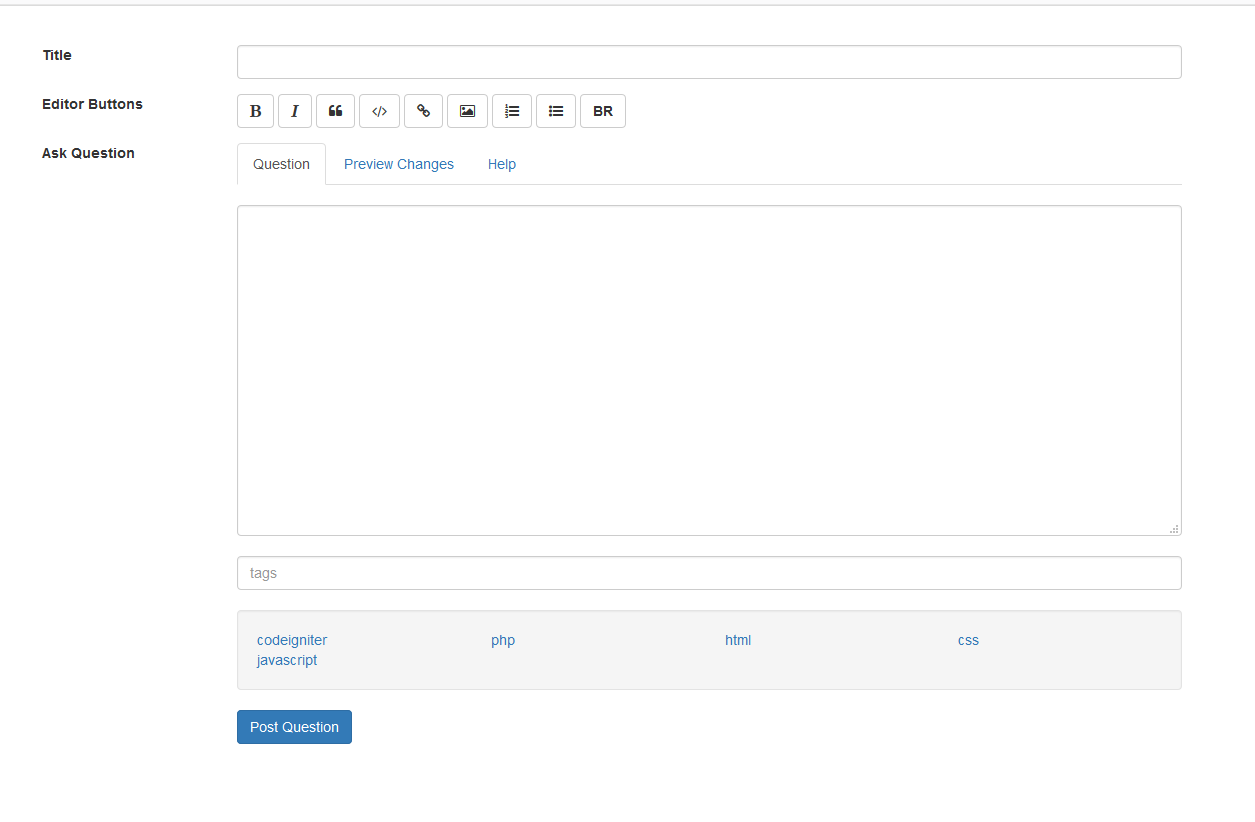This screenshot has height=822, width=1255.
Task: Insert a code block with the code icon
Action: tap(379, 111)
